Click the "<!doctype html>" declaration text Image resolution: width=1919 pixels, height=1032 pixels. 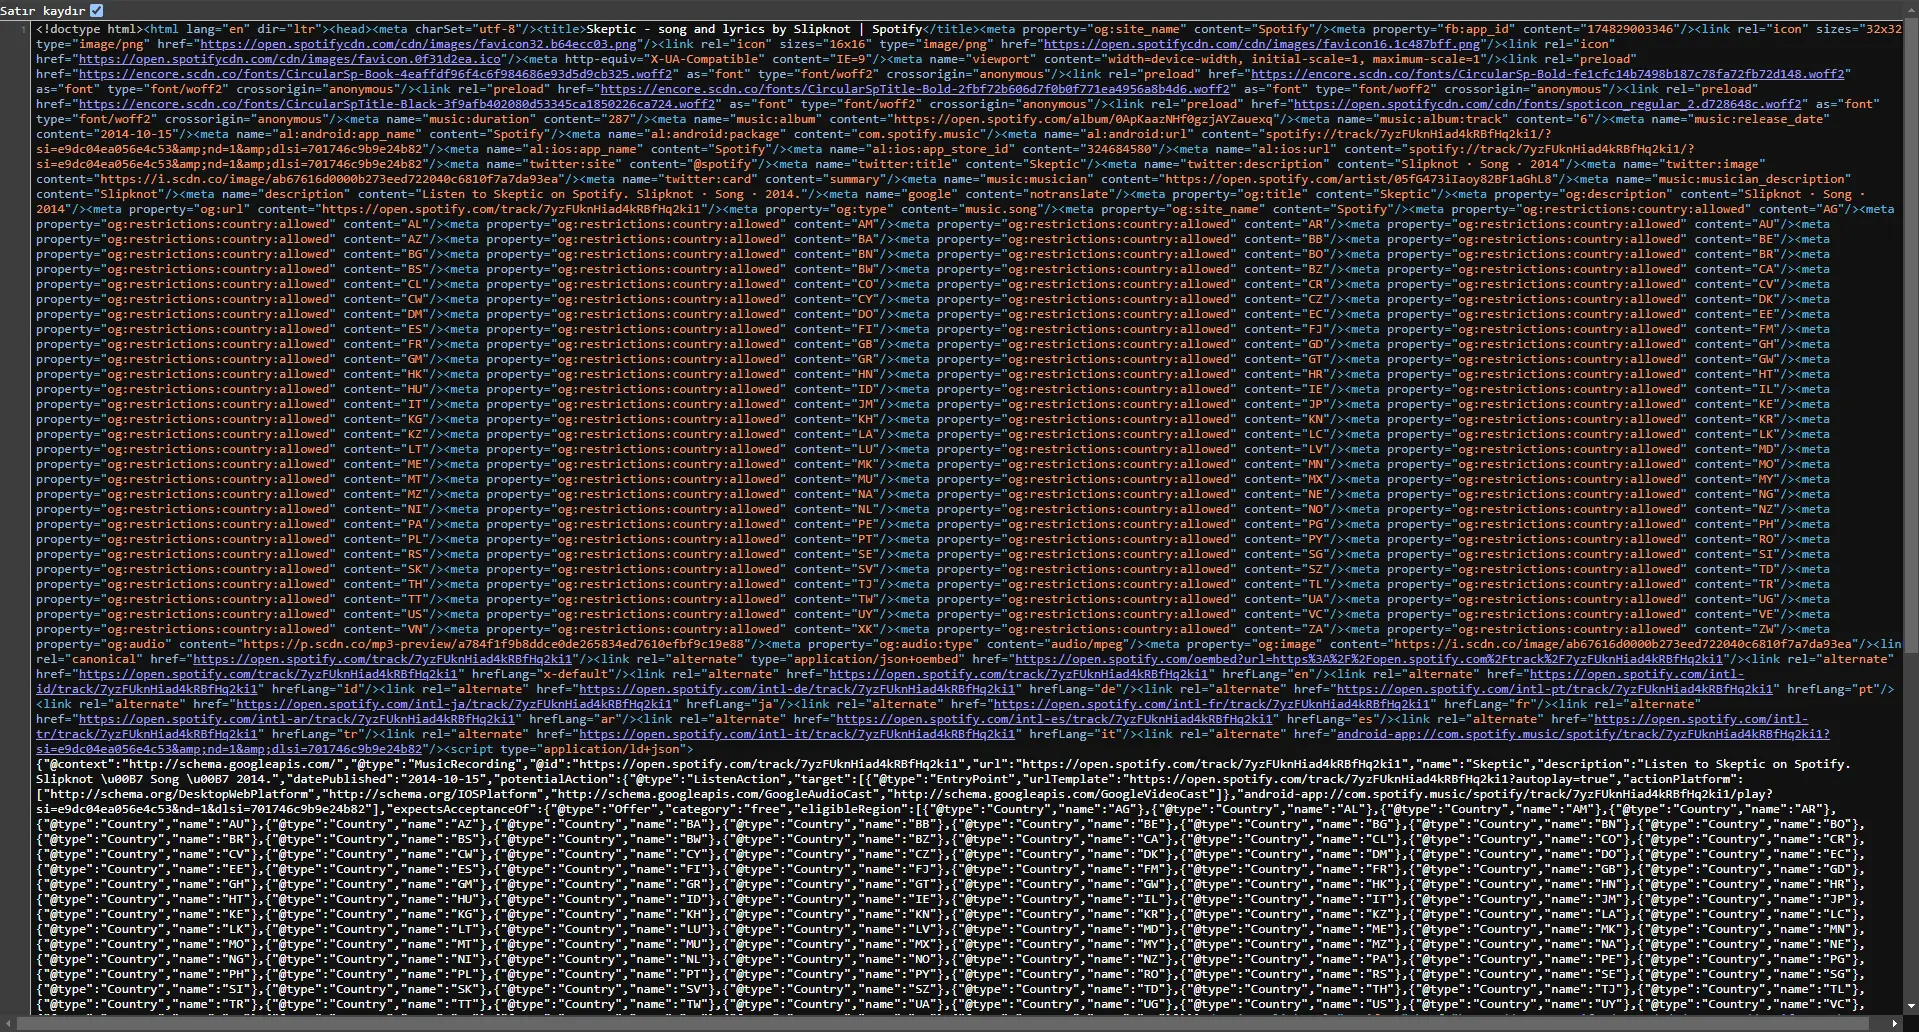90,29
